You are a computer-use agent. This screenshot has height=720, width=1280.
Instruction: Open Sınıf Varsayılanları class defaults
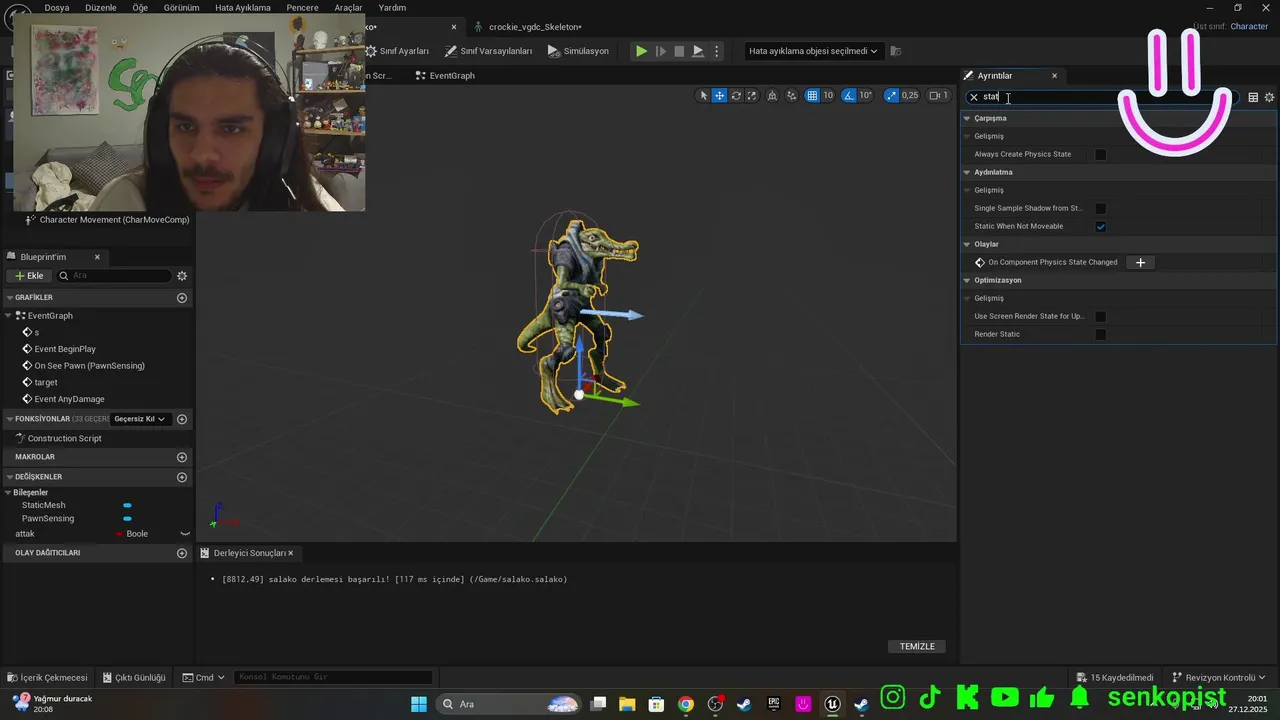point(489,51)
